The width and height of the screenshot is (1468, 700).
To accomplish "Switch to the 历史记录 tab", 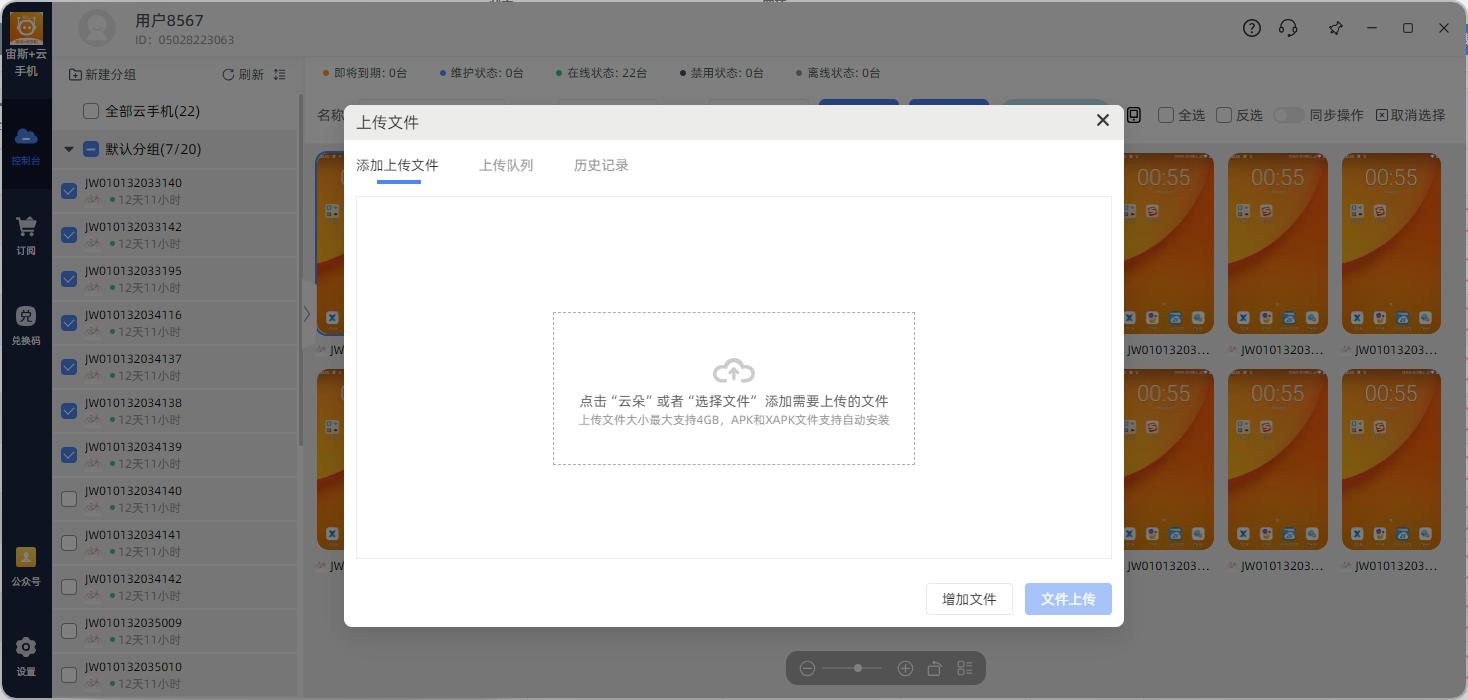I will [601, 165].
